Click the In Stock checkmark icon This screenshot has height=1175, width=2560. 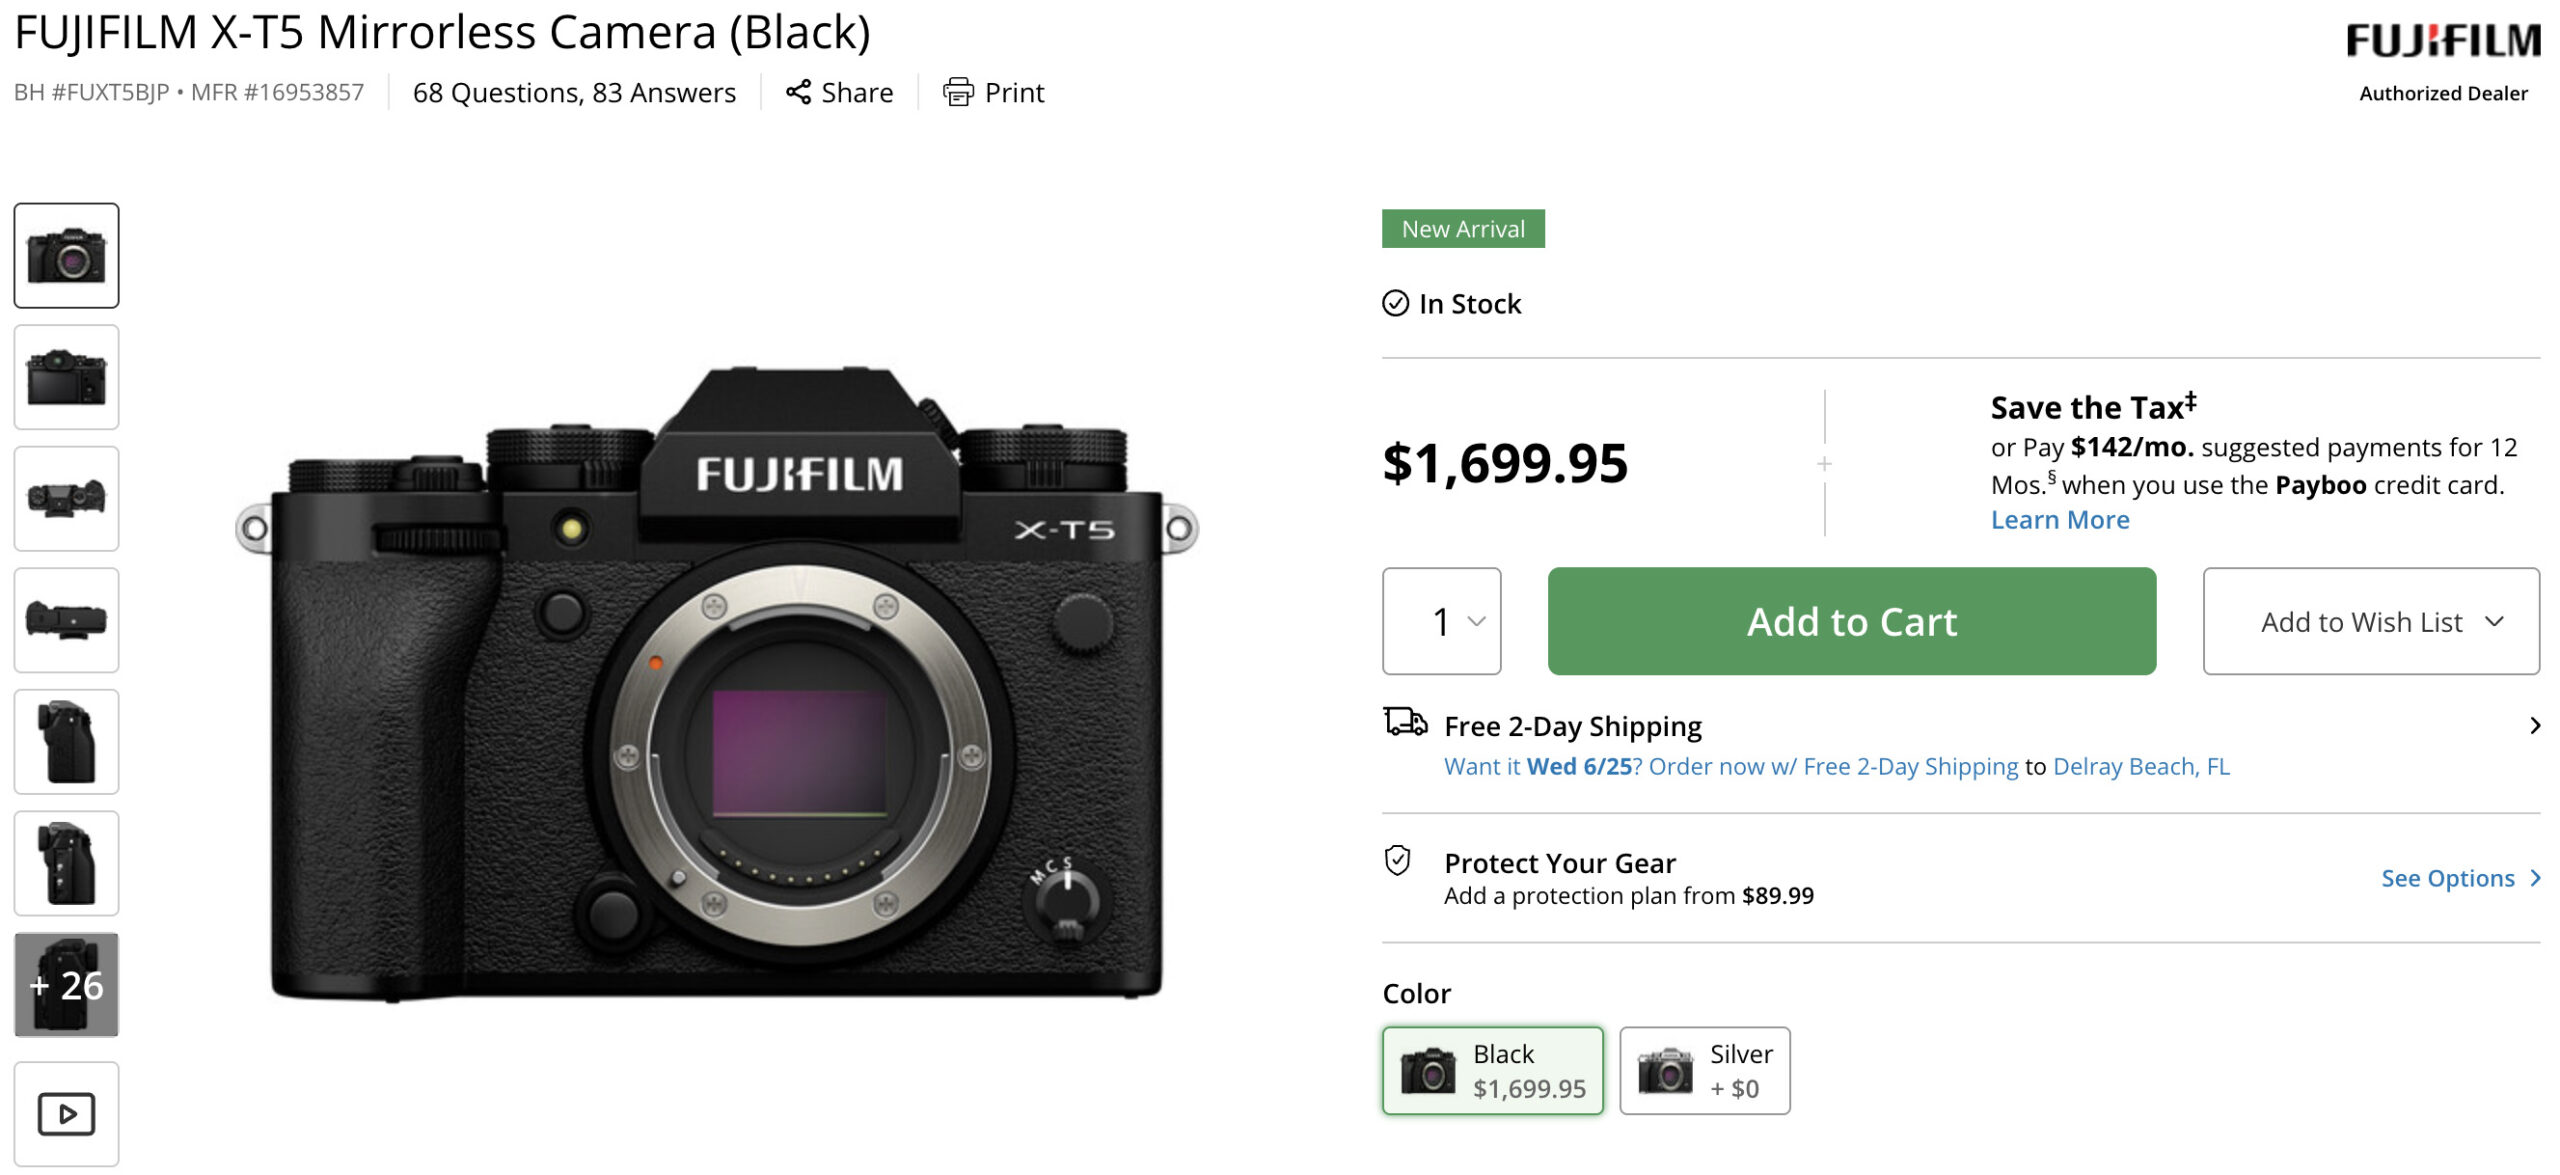tap(1395, 303)
